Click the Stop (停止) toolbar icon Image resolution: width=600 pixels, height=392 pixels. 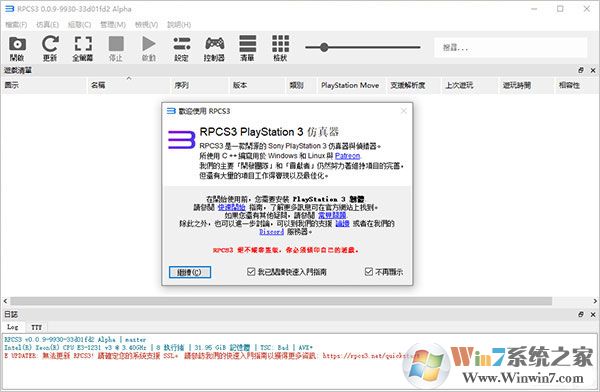point(116,48)
